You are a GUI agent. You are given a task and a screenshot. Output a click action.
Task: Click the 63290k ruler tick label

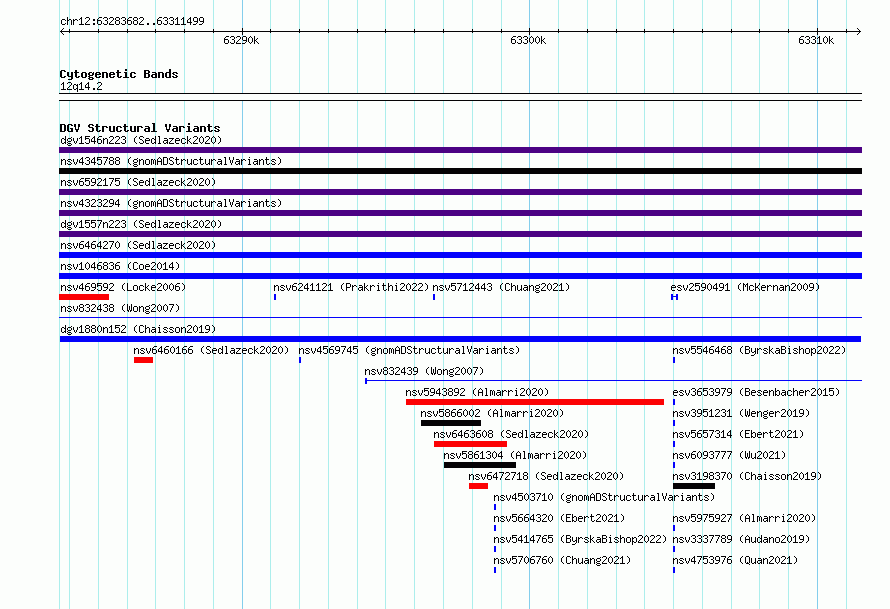(241, 40)
